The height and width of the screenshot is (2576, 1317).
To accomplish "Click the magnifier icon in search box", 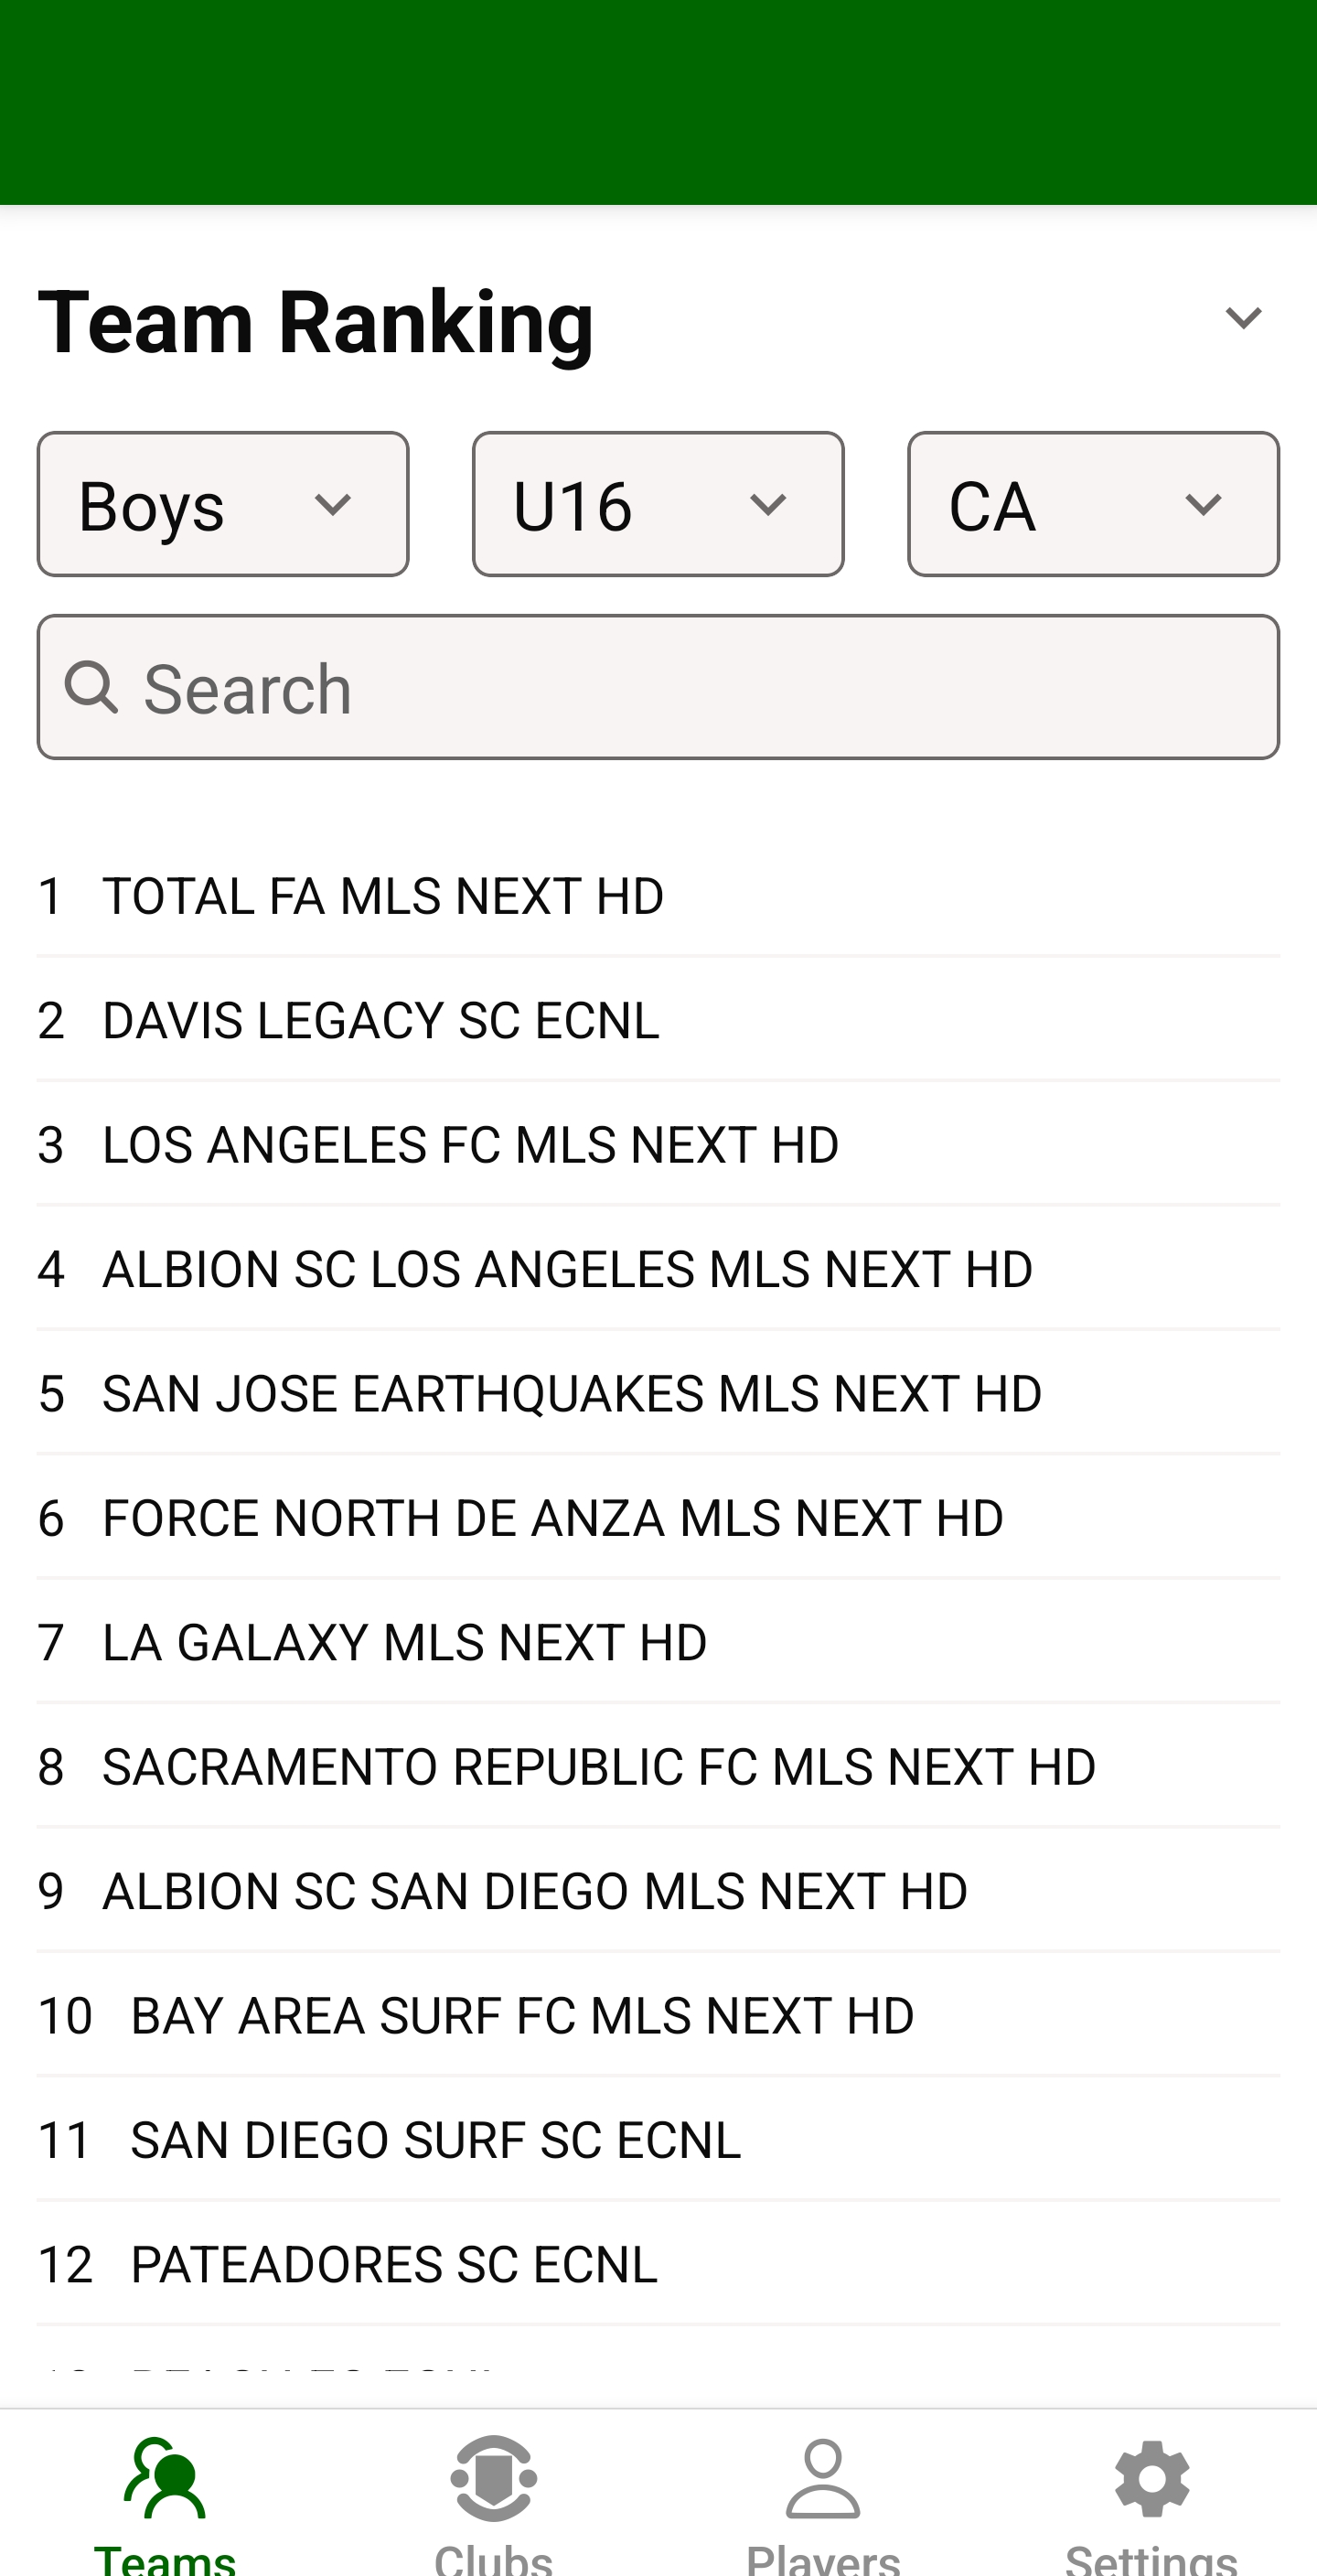I will (92, 688).
